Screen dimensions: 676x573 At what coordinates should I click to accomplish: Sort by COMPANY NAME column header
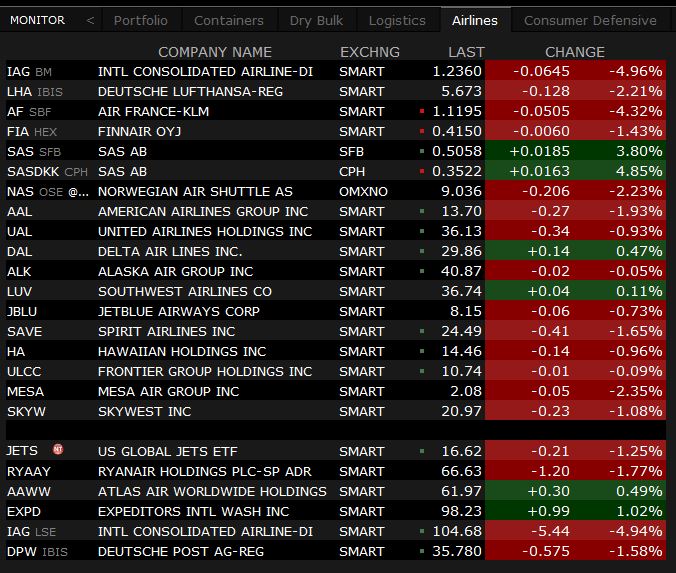coord(215,52)
